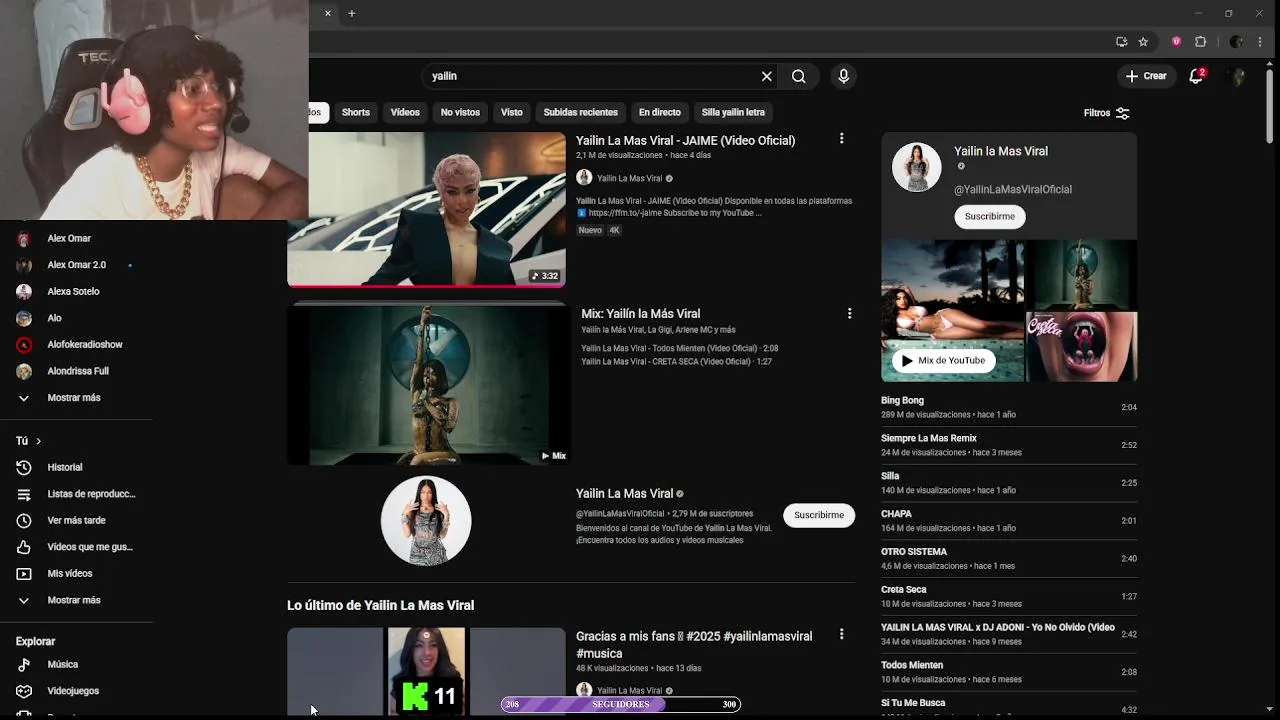Image resolution: width=1280 pixels, height=720 pixels.
Task: Play Creta Seca in the track list
Action: click(x=1009, y=596)
